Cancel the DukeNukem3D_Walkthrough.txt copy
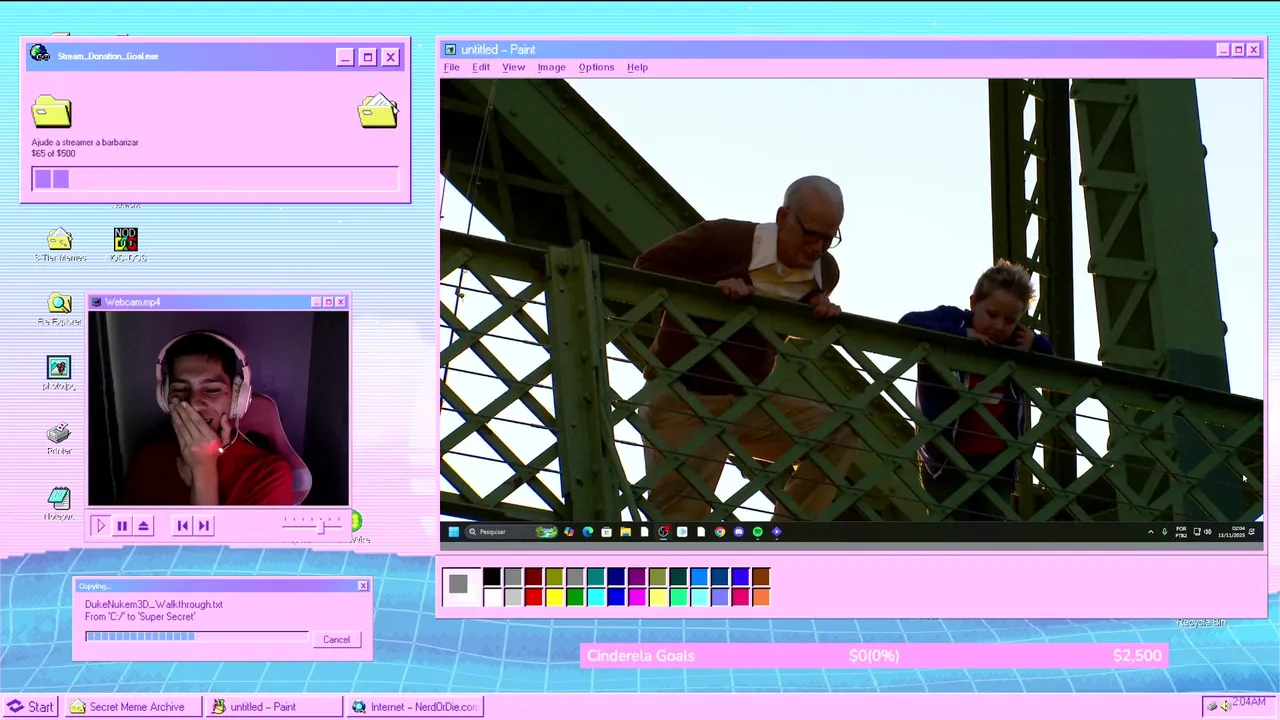 (336, 640)
